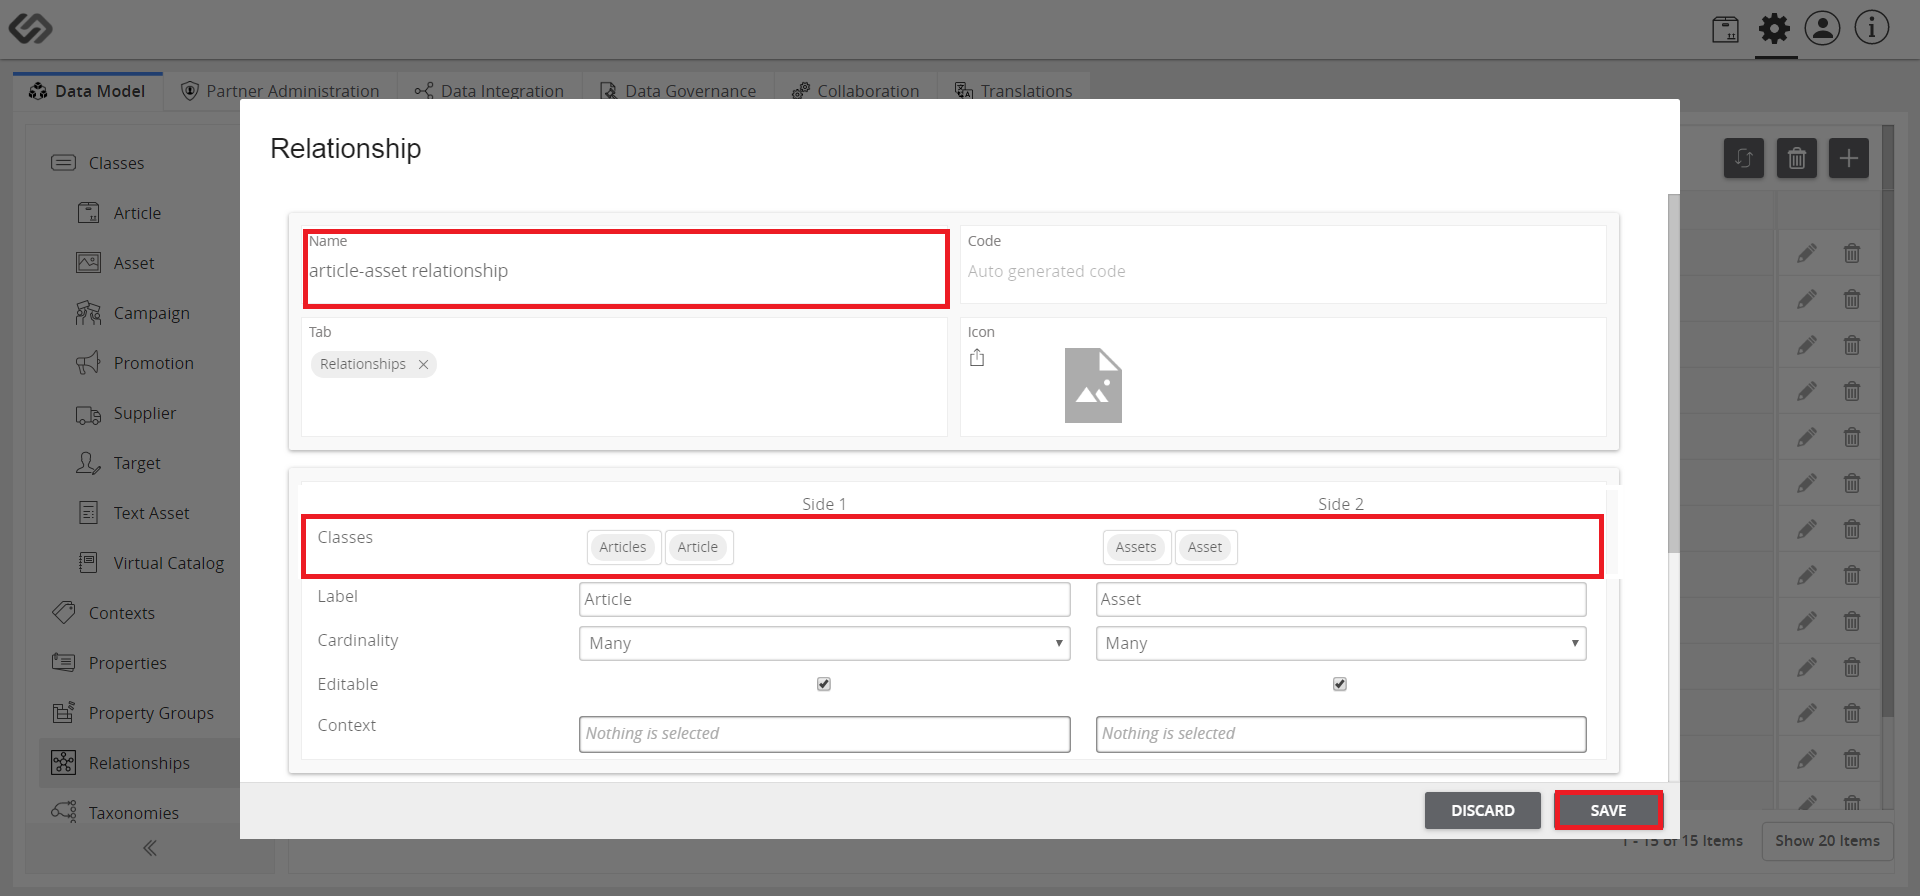Screen dimensions: 1920x896
Task: Click the page scrollbar at right edge
Action: pos(1888,420)
